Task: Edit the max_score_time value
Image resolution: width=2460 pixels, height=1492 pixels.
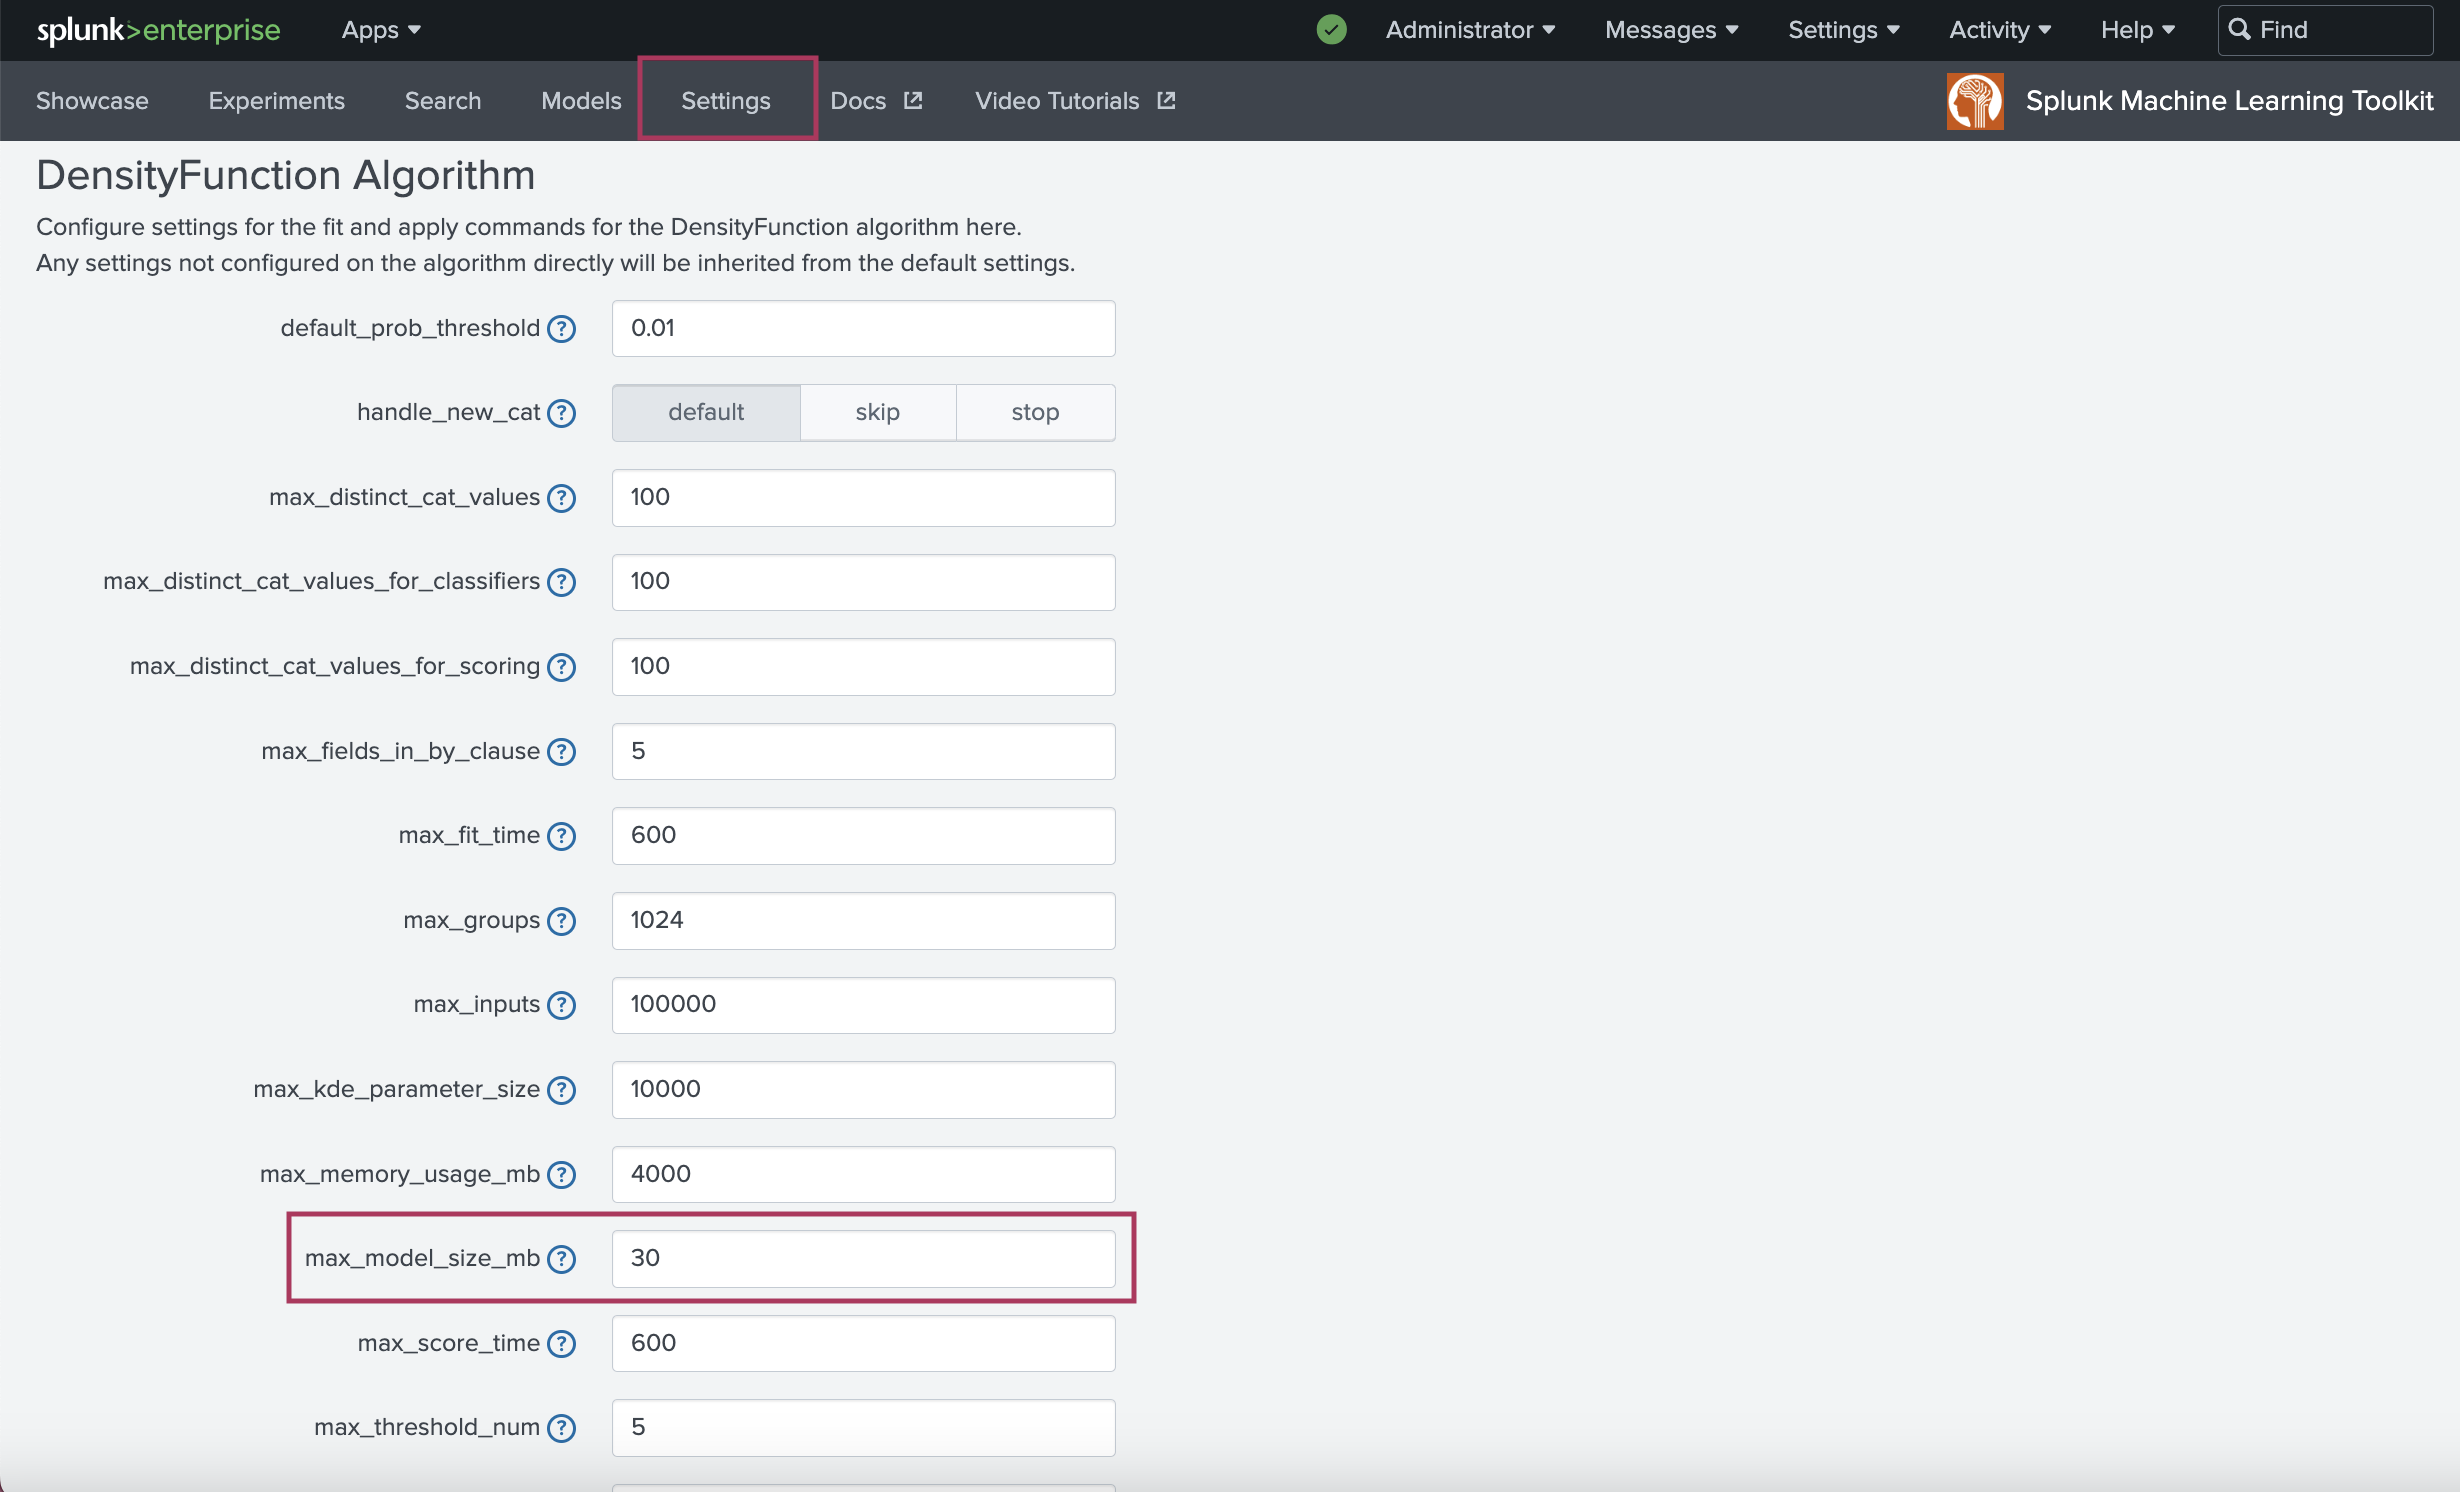Action: [863, 1343]
